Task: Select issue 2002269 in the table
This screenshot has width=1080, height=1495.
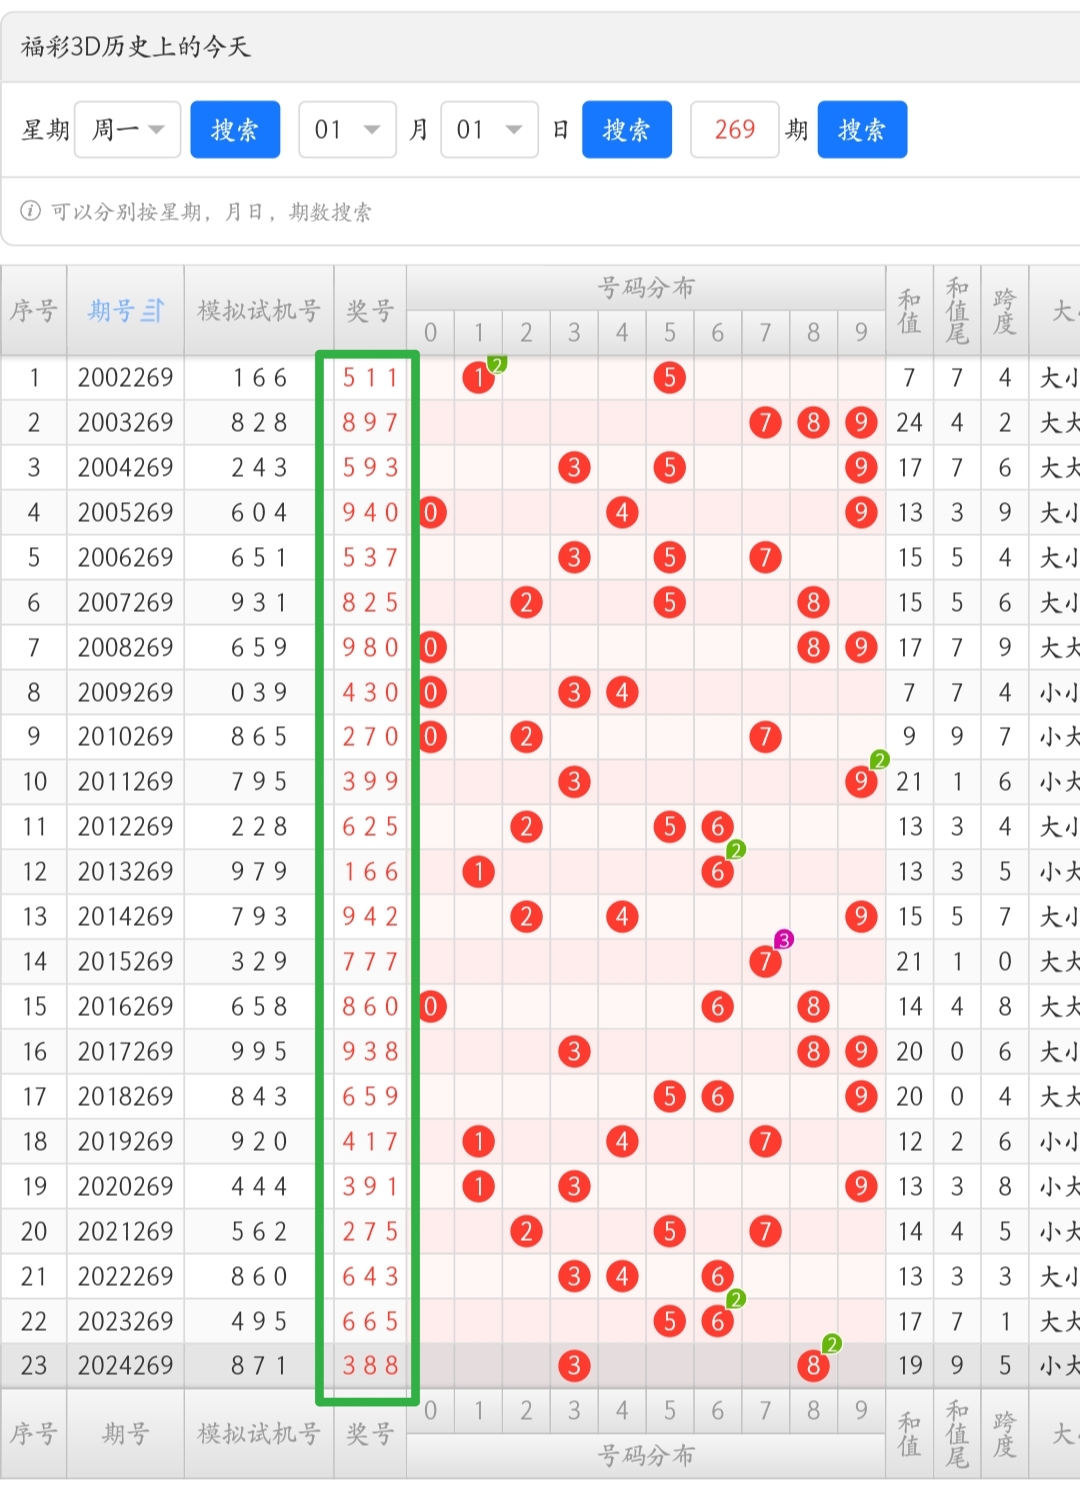Action: coord(125,378)
